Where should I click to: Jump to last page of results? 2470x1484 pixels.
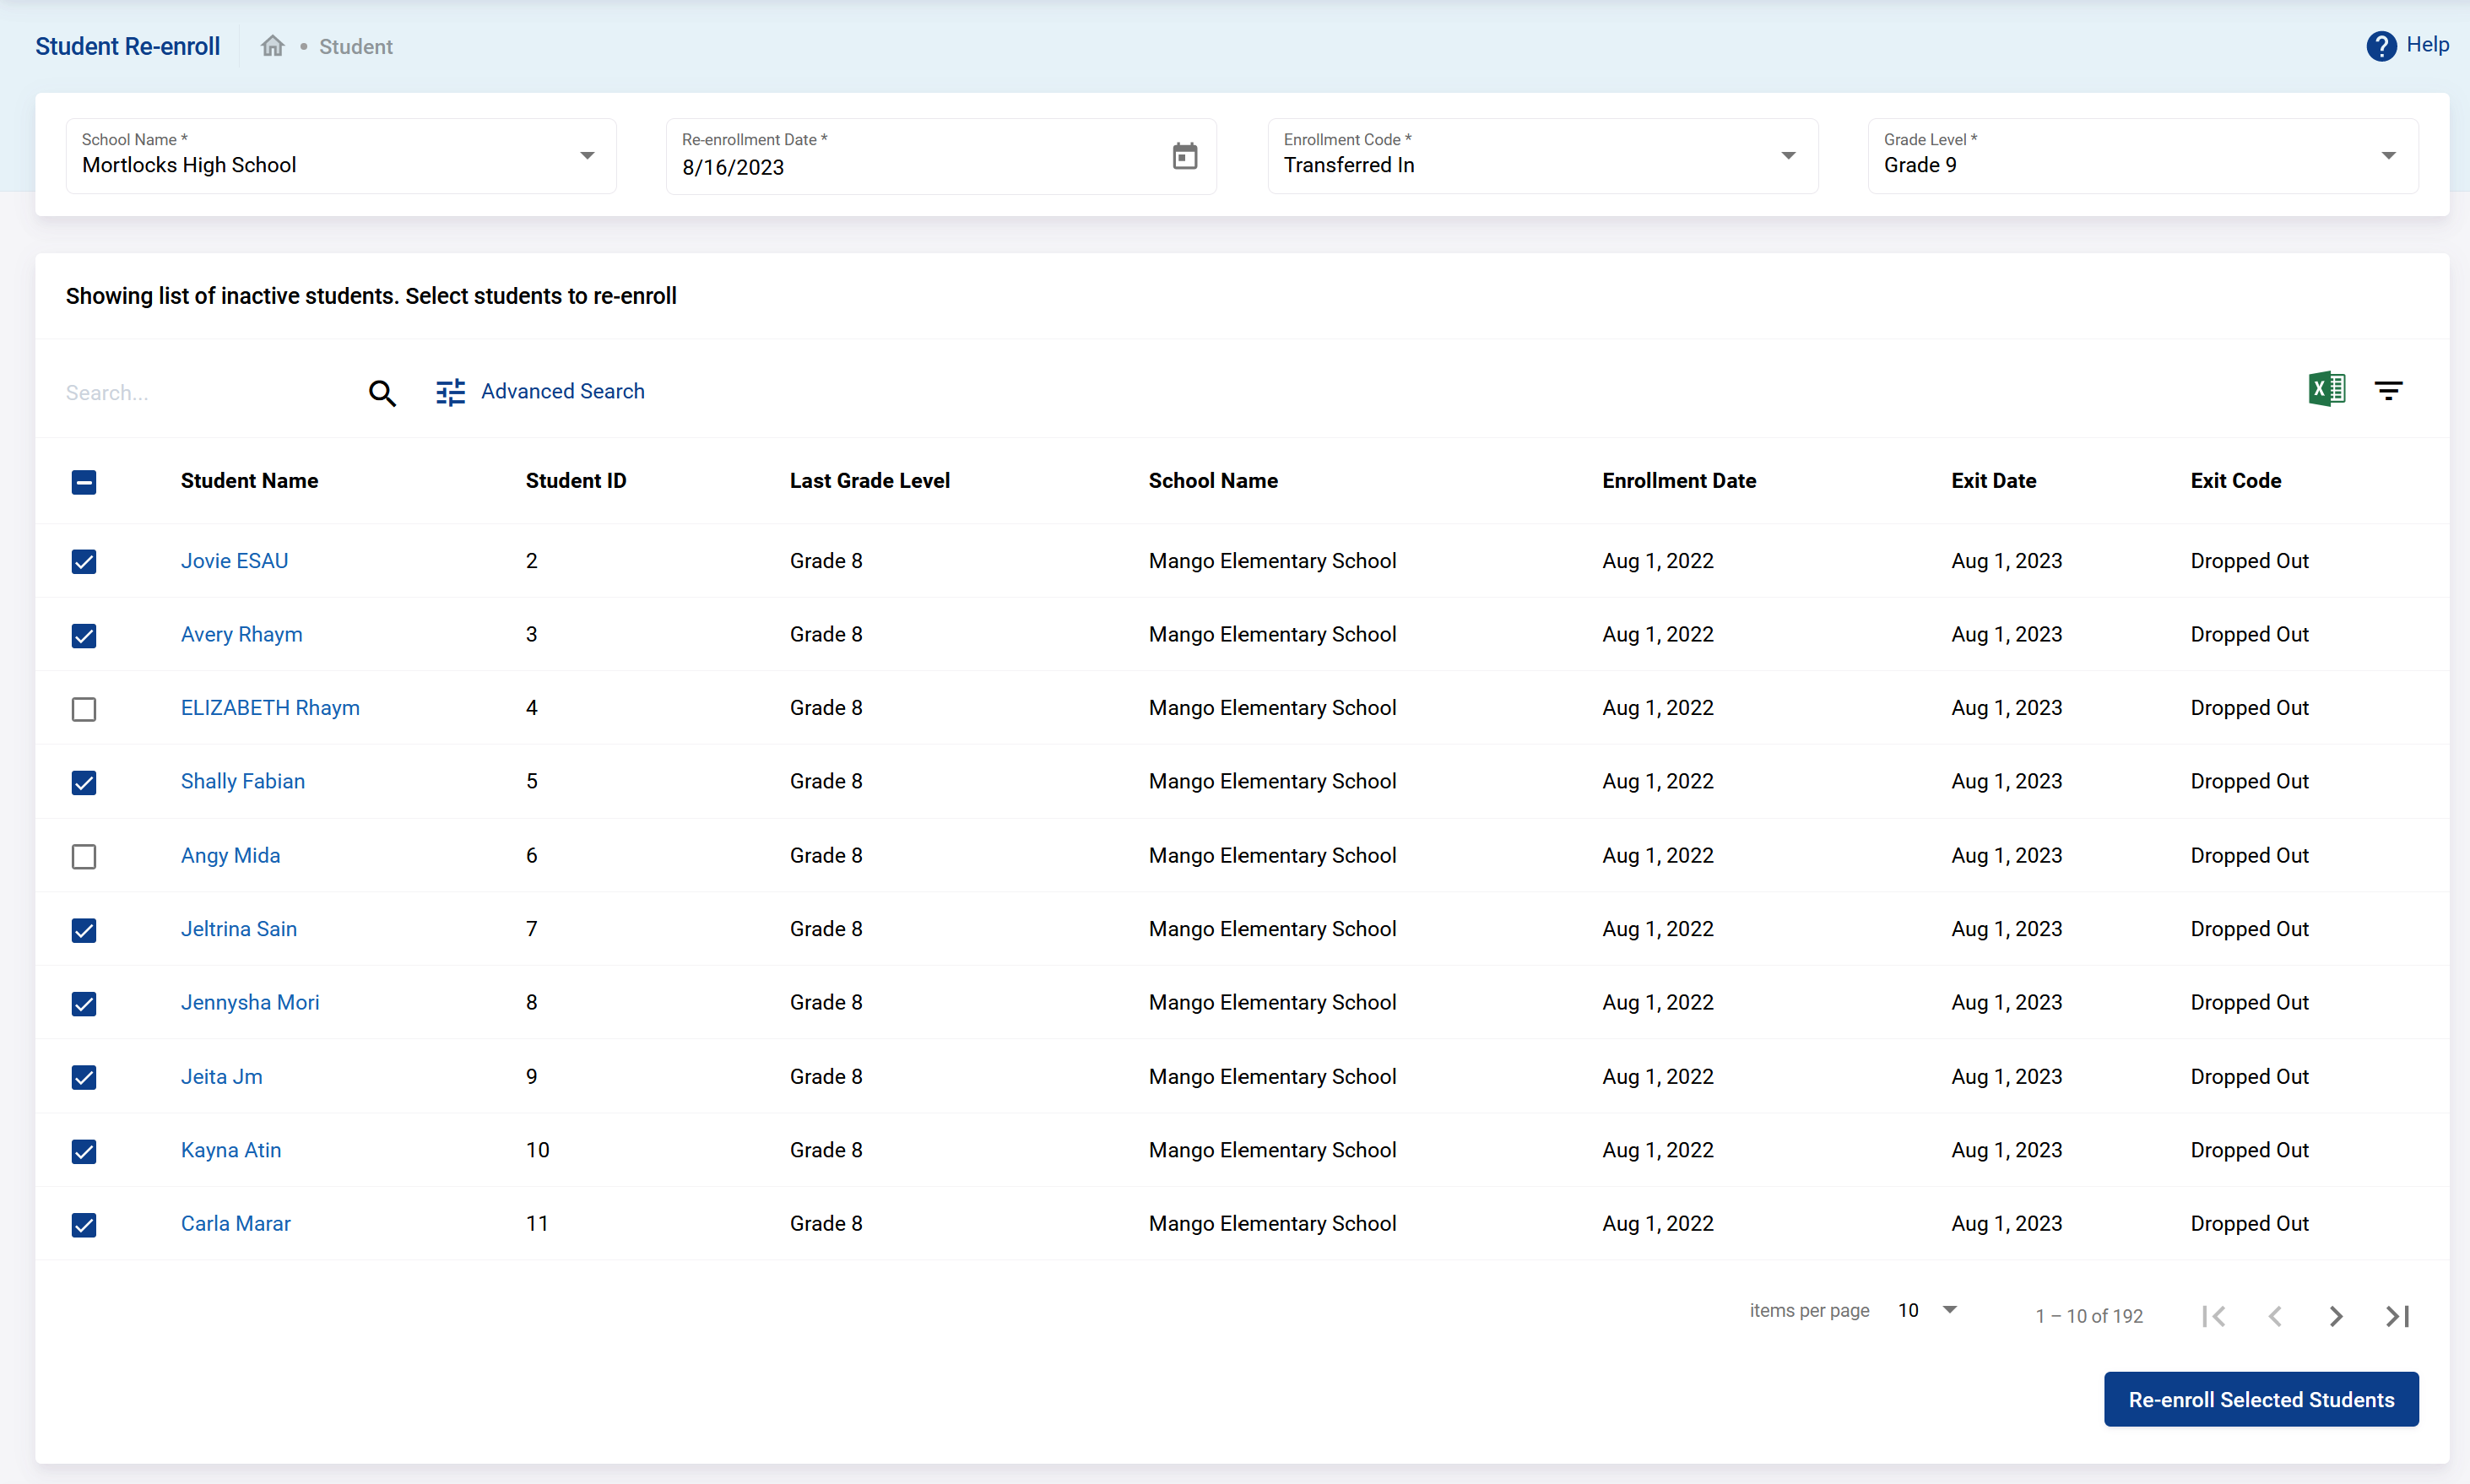(2397, 1316)
